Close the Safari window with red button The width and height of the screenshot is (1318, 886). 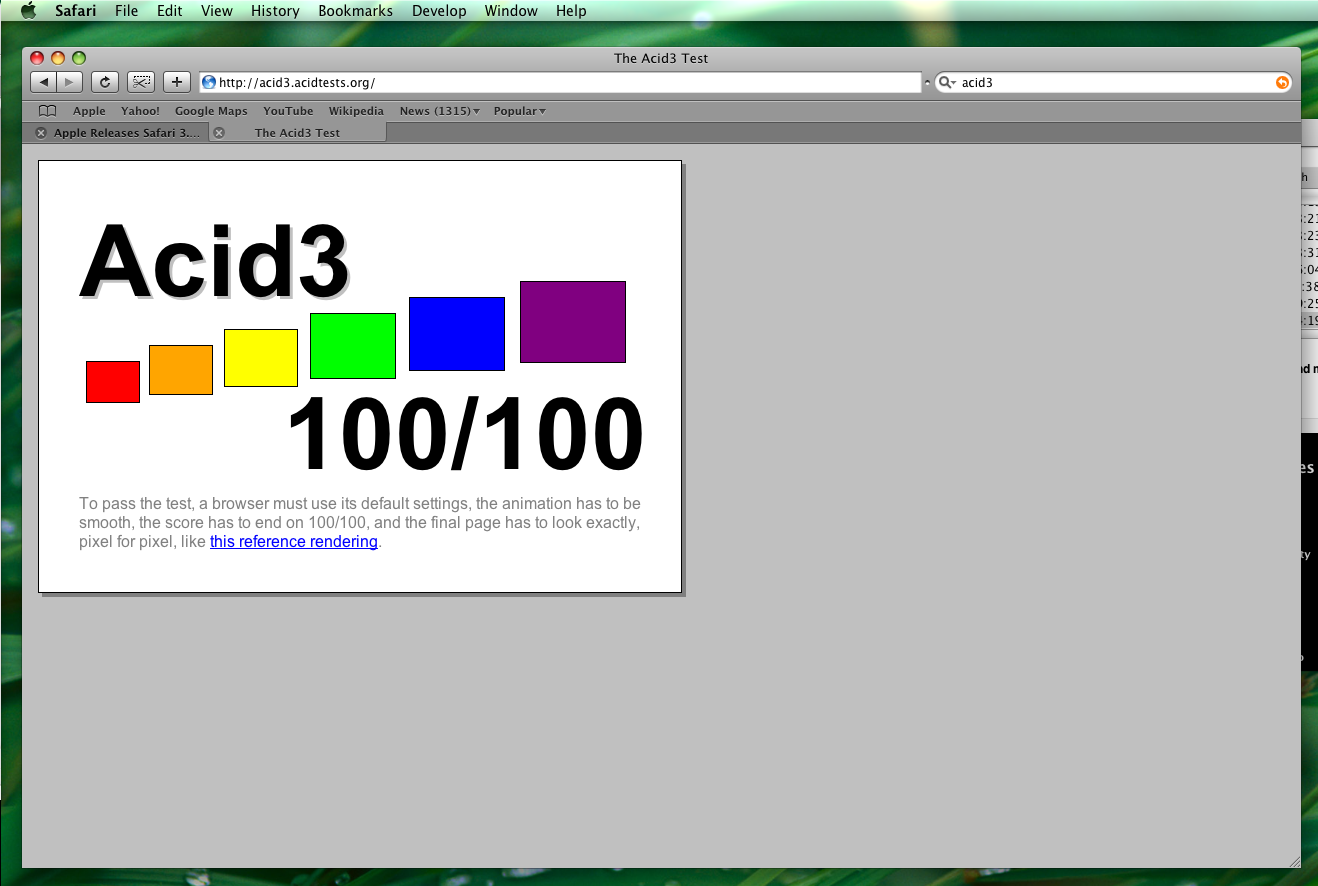[x=38, y=58]
